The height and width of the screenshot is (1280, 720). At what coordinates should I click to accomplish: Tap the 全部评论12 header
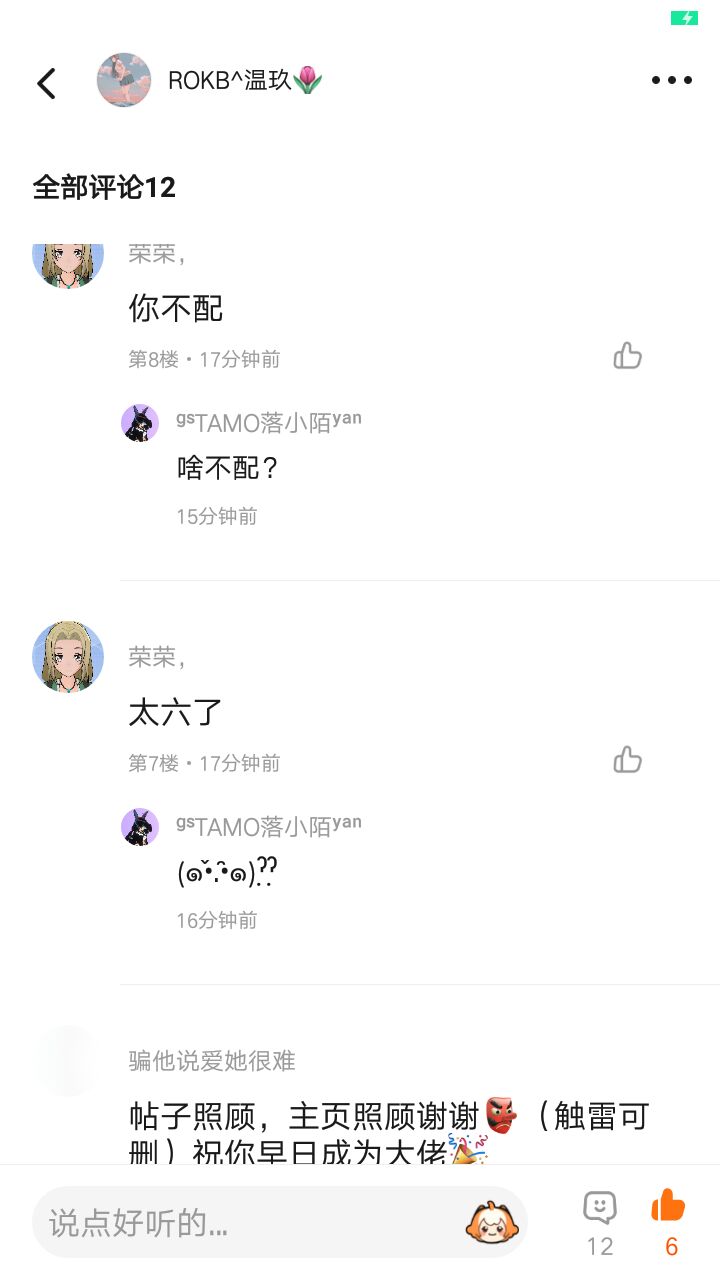[x=104, y=187]
